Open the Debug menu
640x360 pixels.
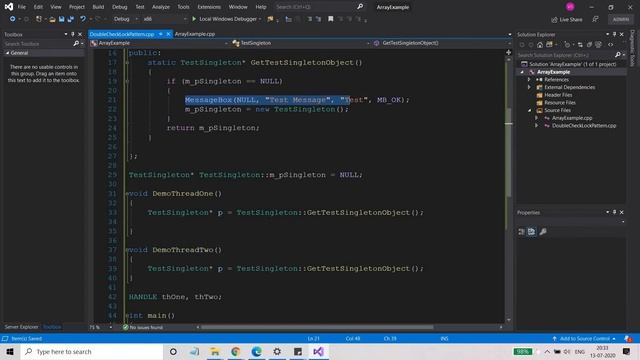120,7
